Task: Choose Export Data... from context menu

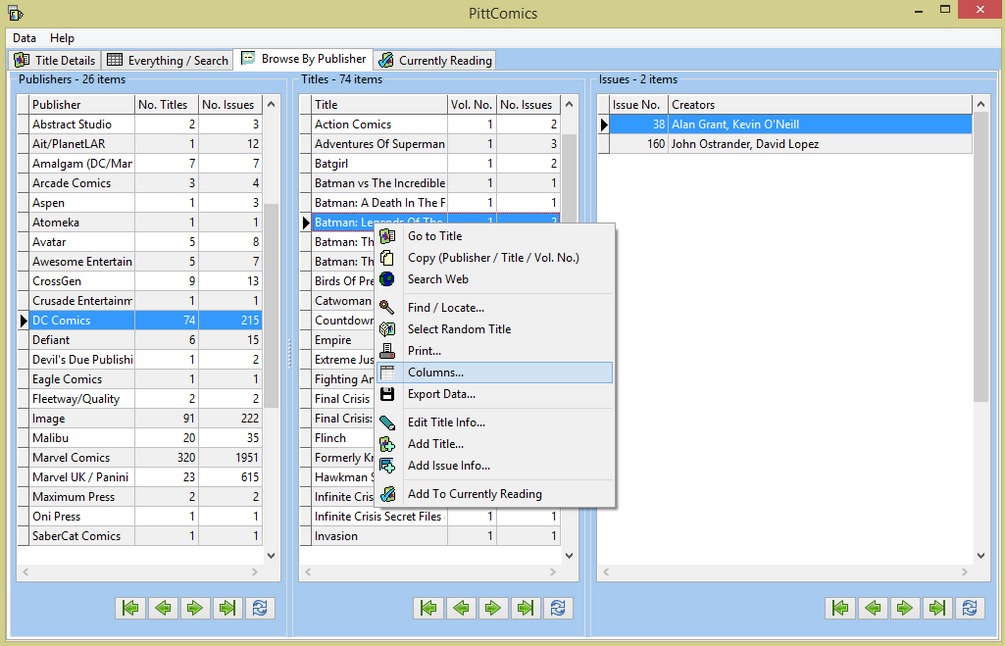Action: click(495, 394)
